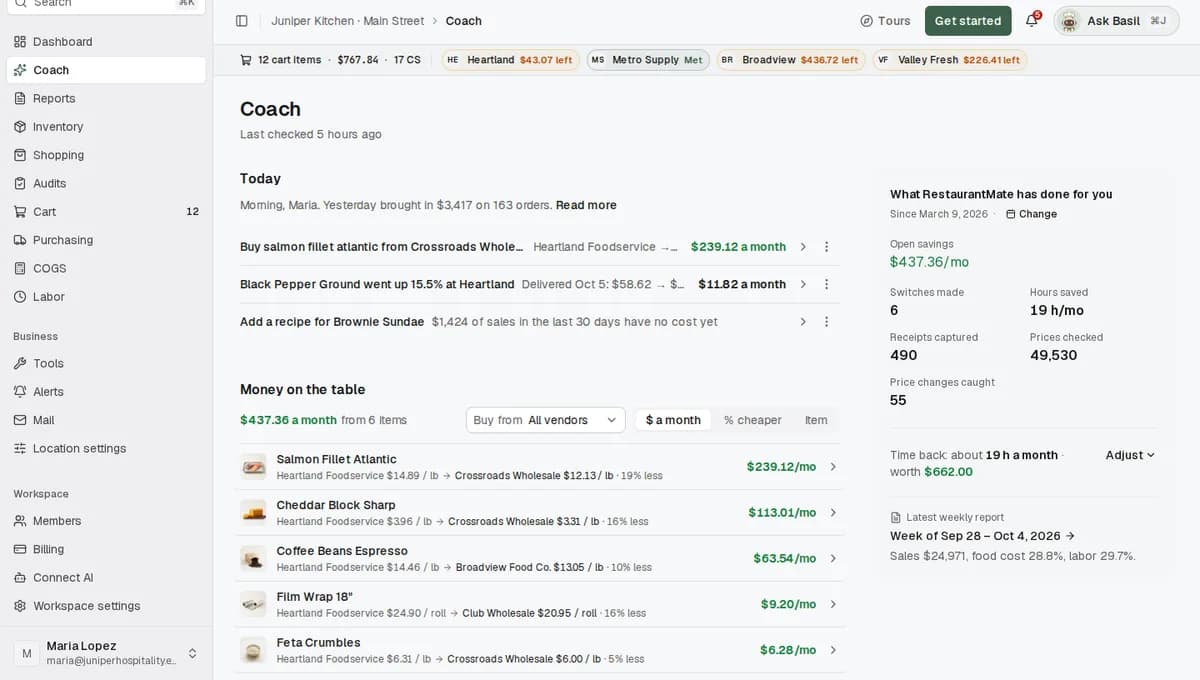Screen dimensions: 1200x680
Task: Click the Valley Fresh vendor chip
Action: click(949, 60)
